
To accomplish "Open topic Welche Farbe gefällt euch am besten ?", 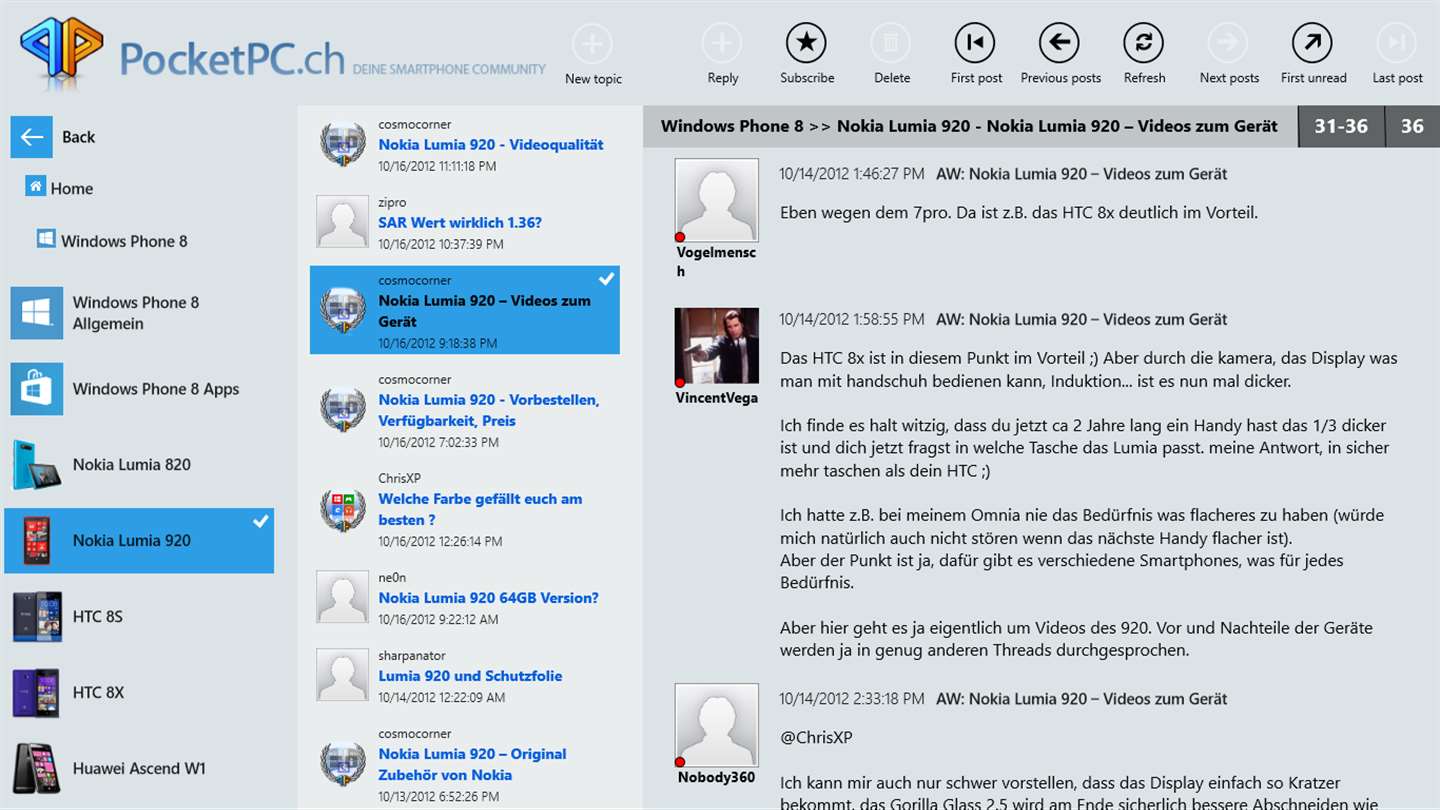I will pos(480,509).
